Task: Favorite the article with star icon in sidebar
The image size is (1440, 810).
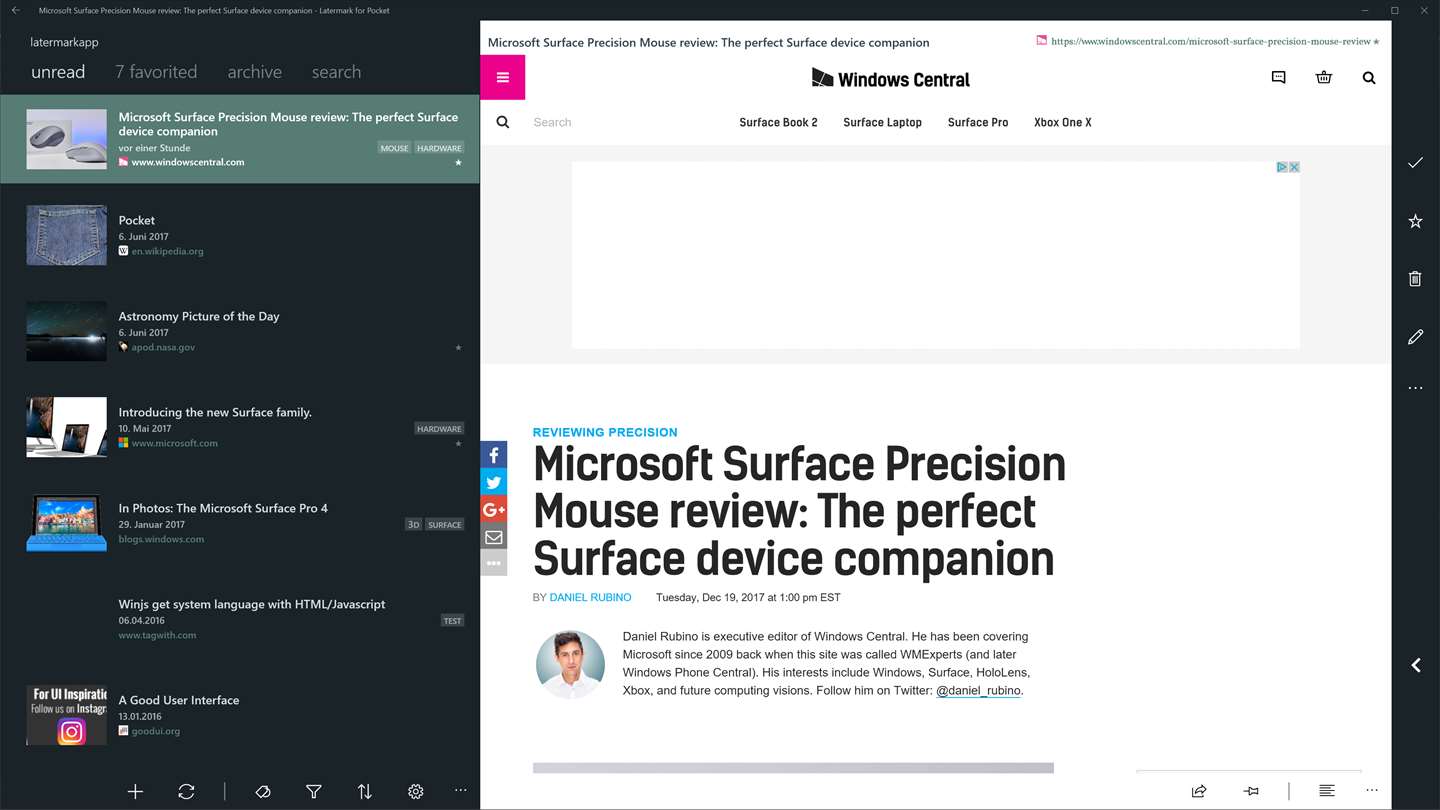Action: pos(1415,221)
